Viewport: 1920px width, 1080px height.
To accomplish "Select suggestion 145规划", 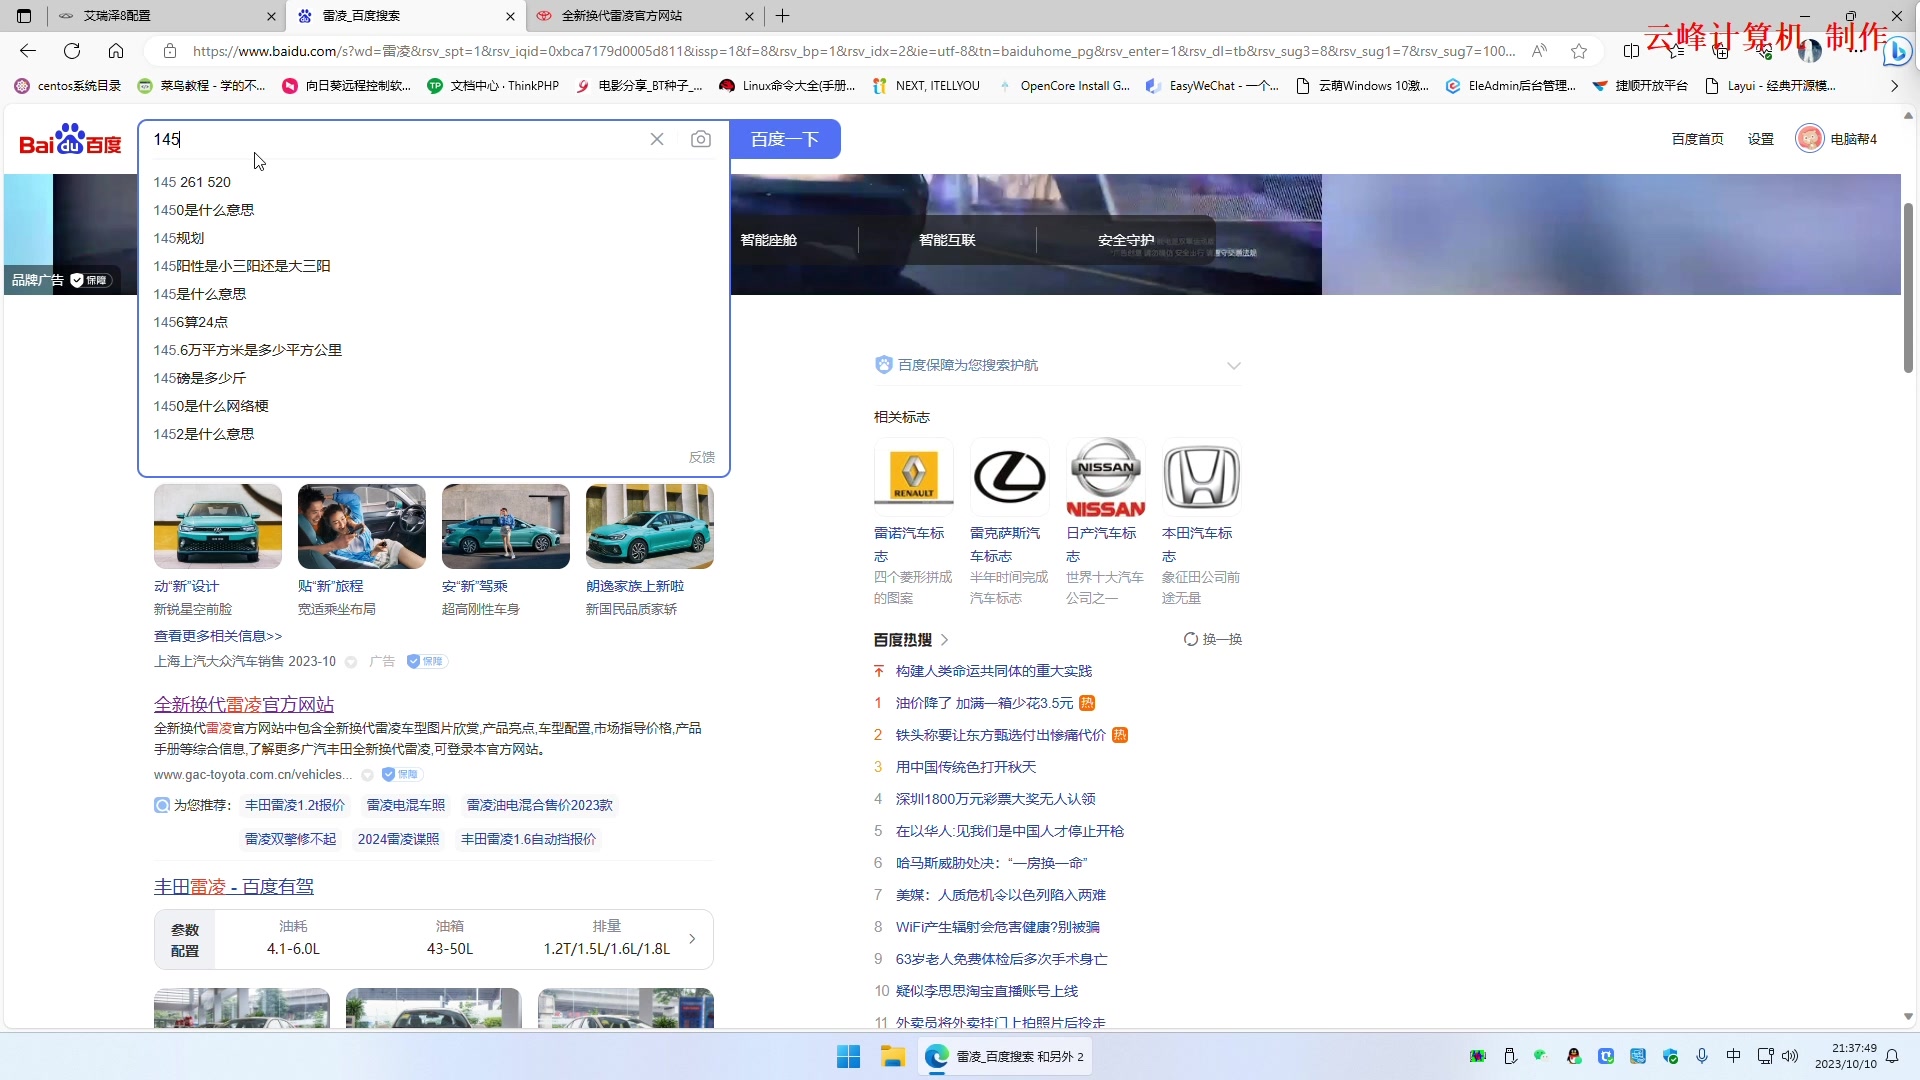I will pos(433,238).
